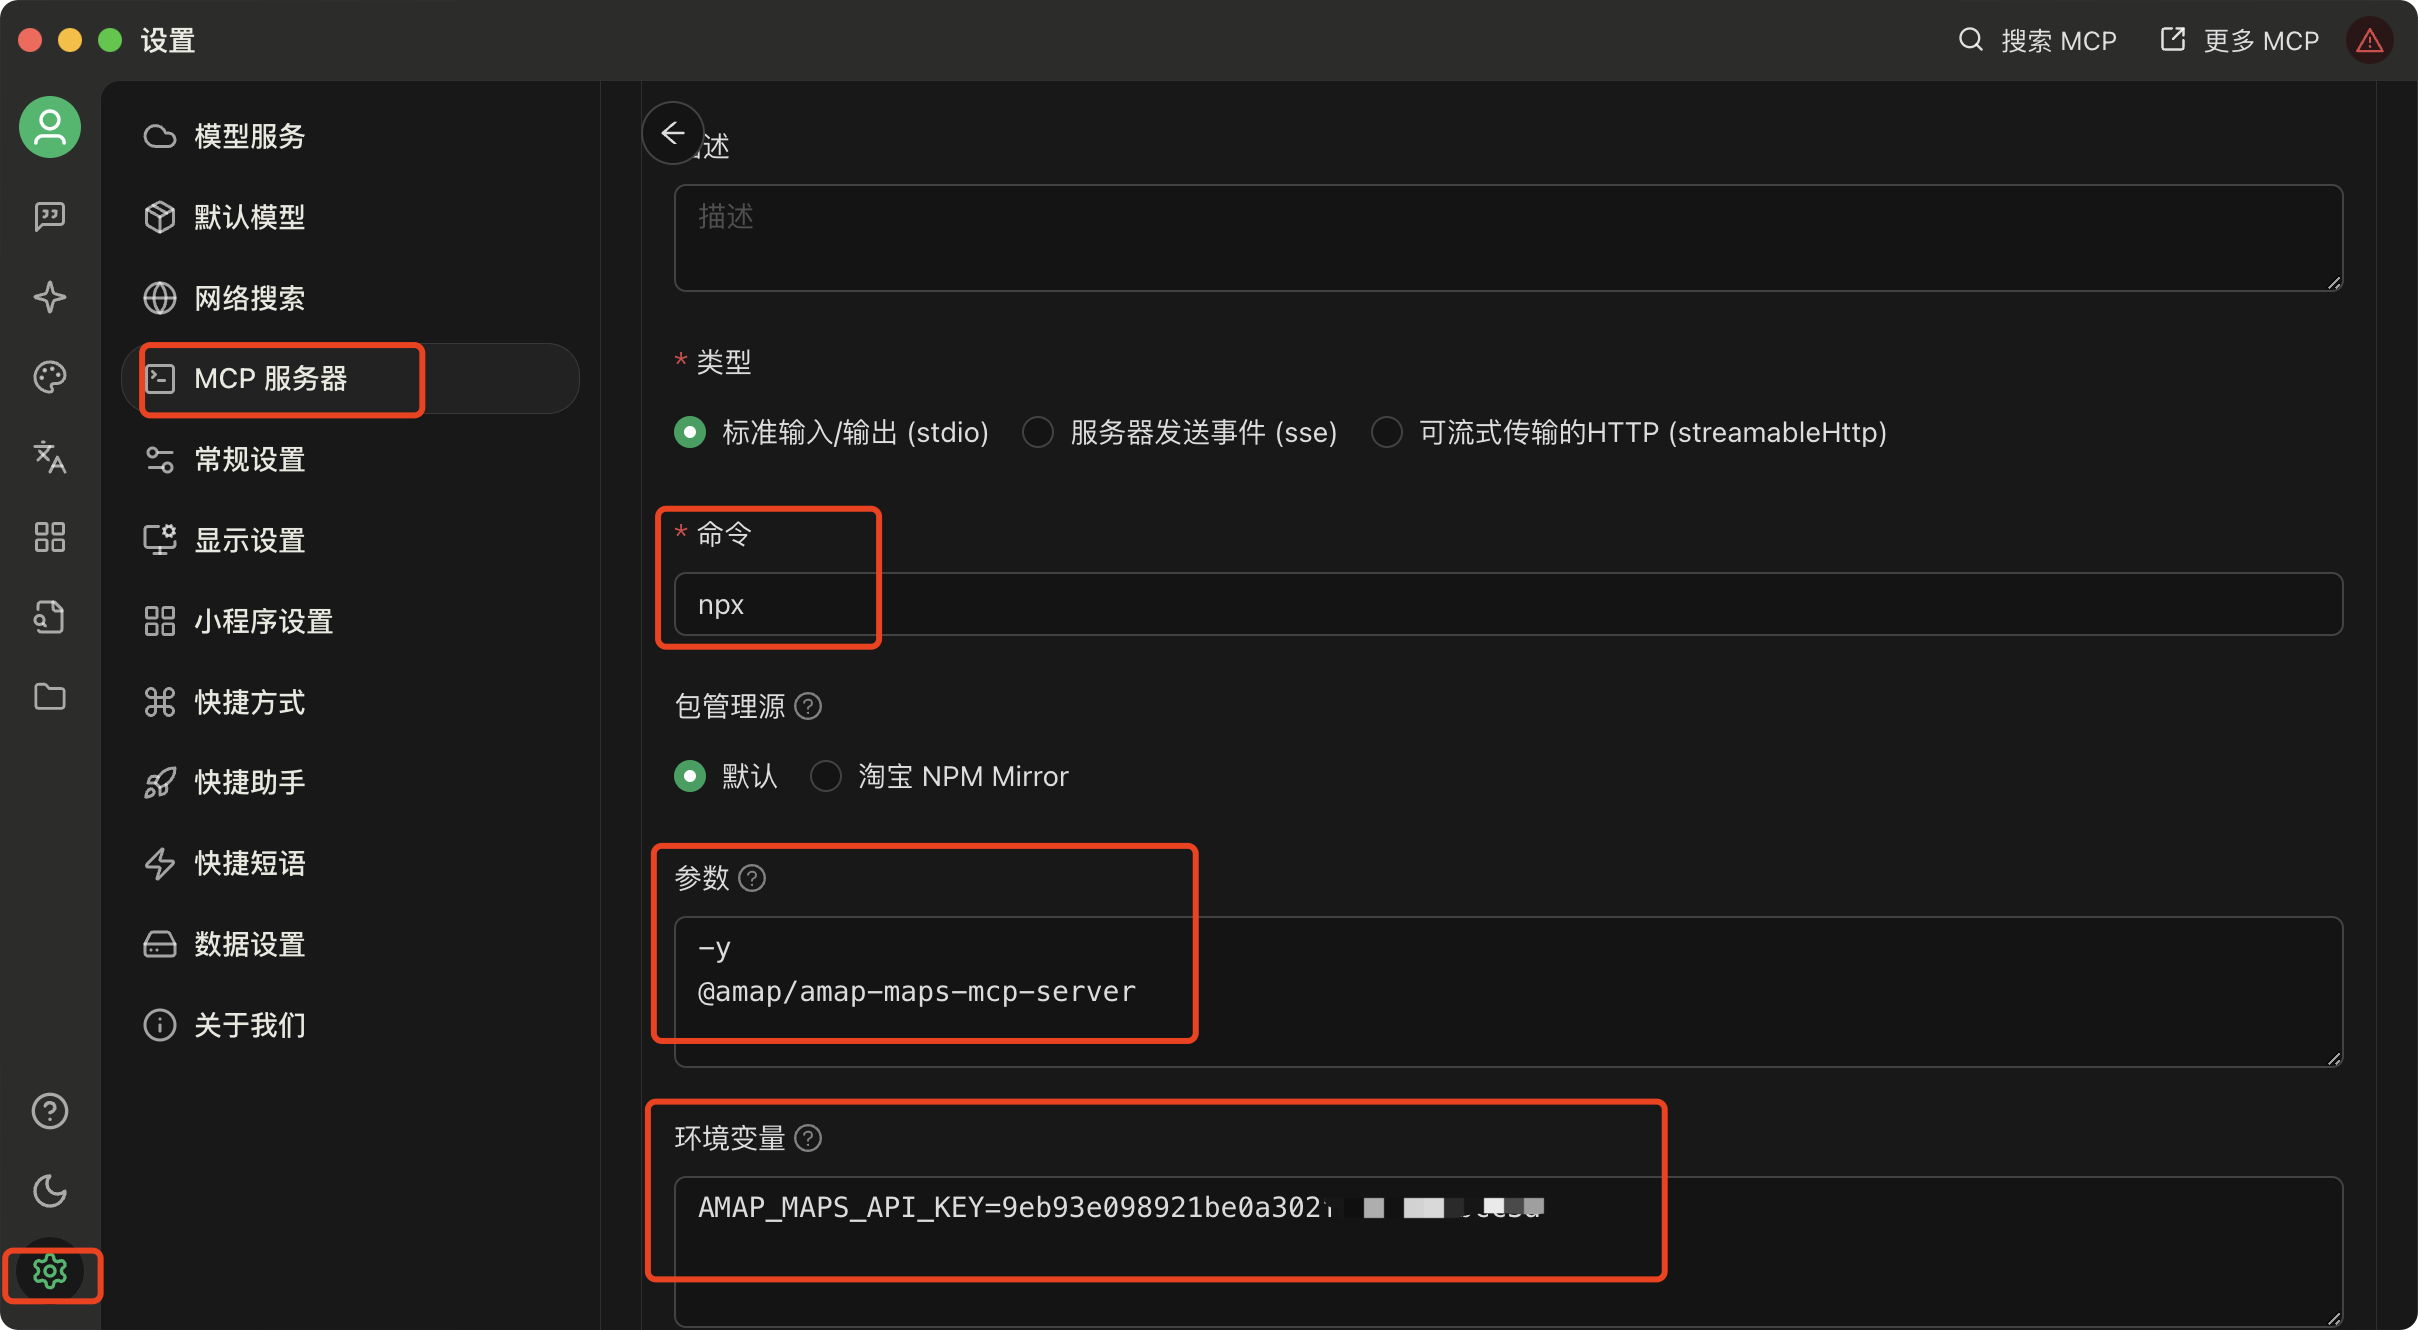Open the chat assistant sidebar icon

coord(49,216)
